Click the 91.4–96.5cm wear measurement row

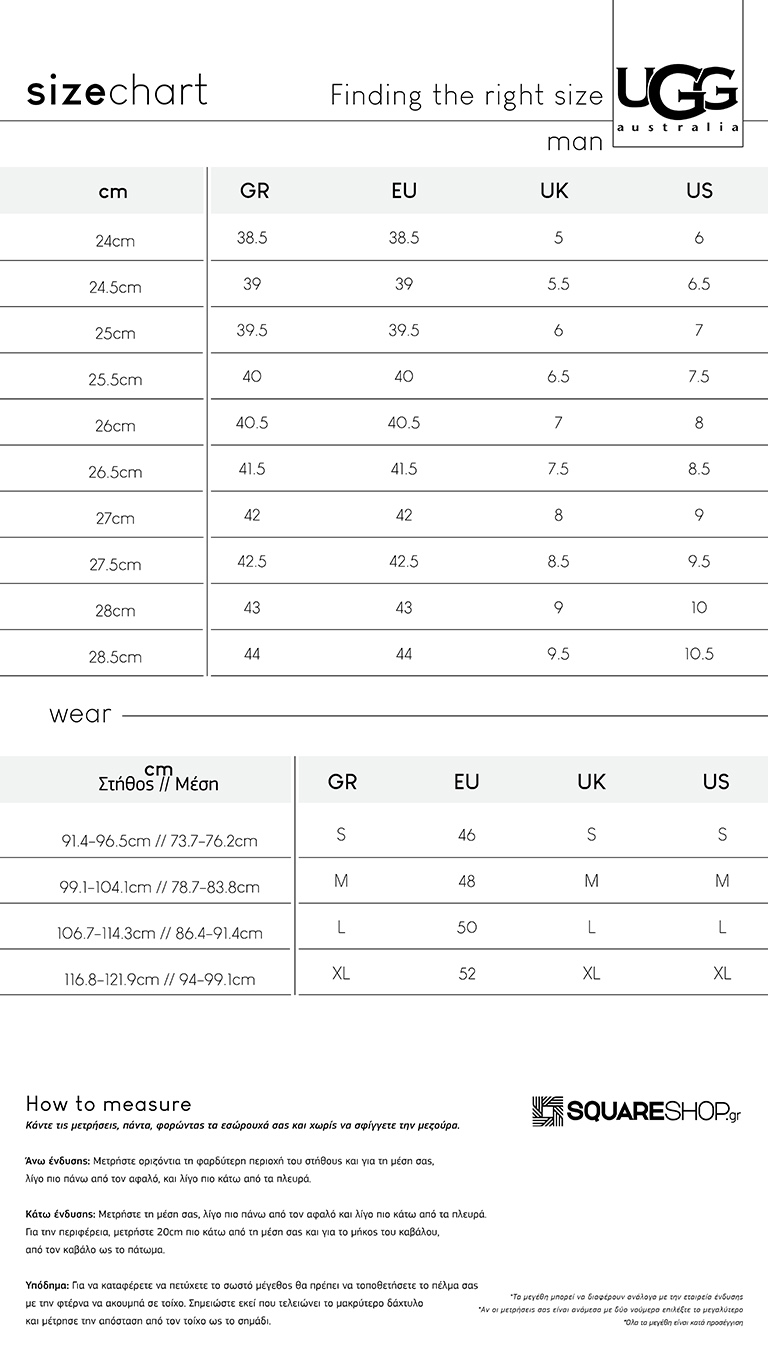coord(384,836)
